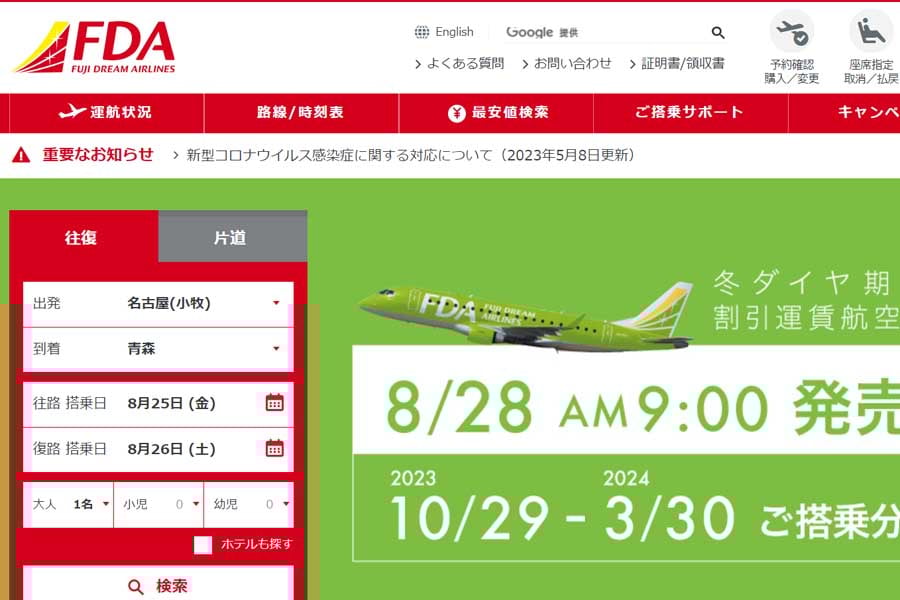Check the ホテルも探す checkbox

pyautogui.click(x=203, y=544)
